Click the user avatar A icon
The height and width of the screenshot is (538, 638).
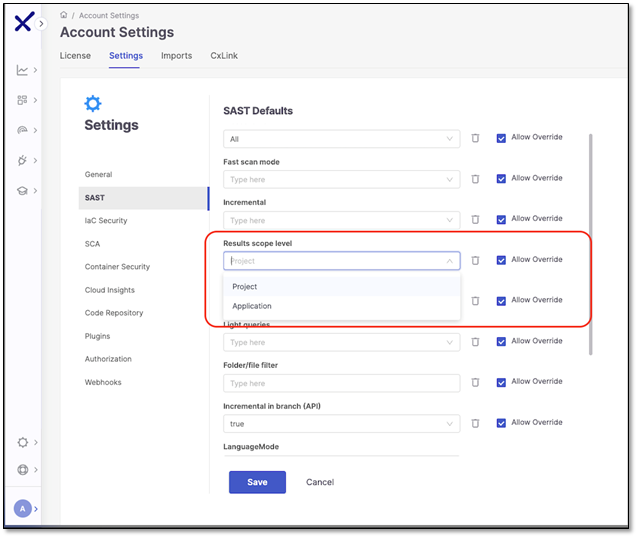click(22, 509)
